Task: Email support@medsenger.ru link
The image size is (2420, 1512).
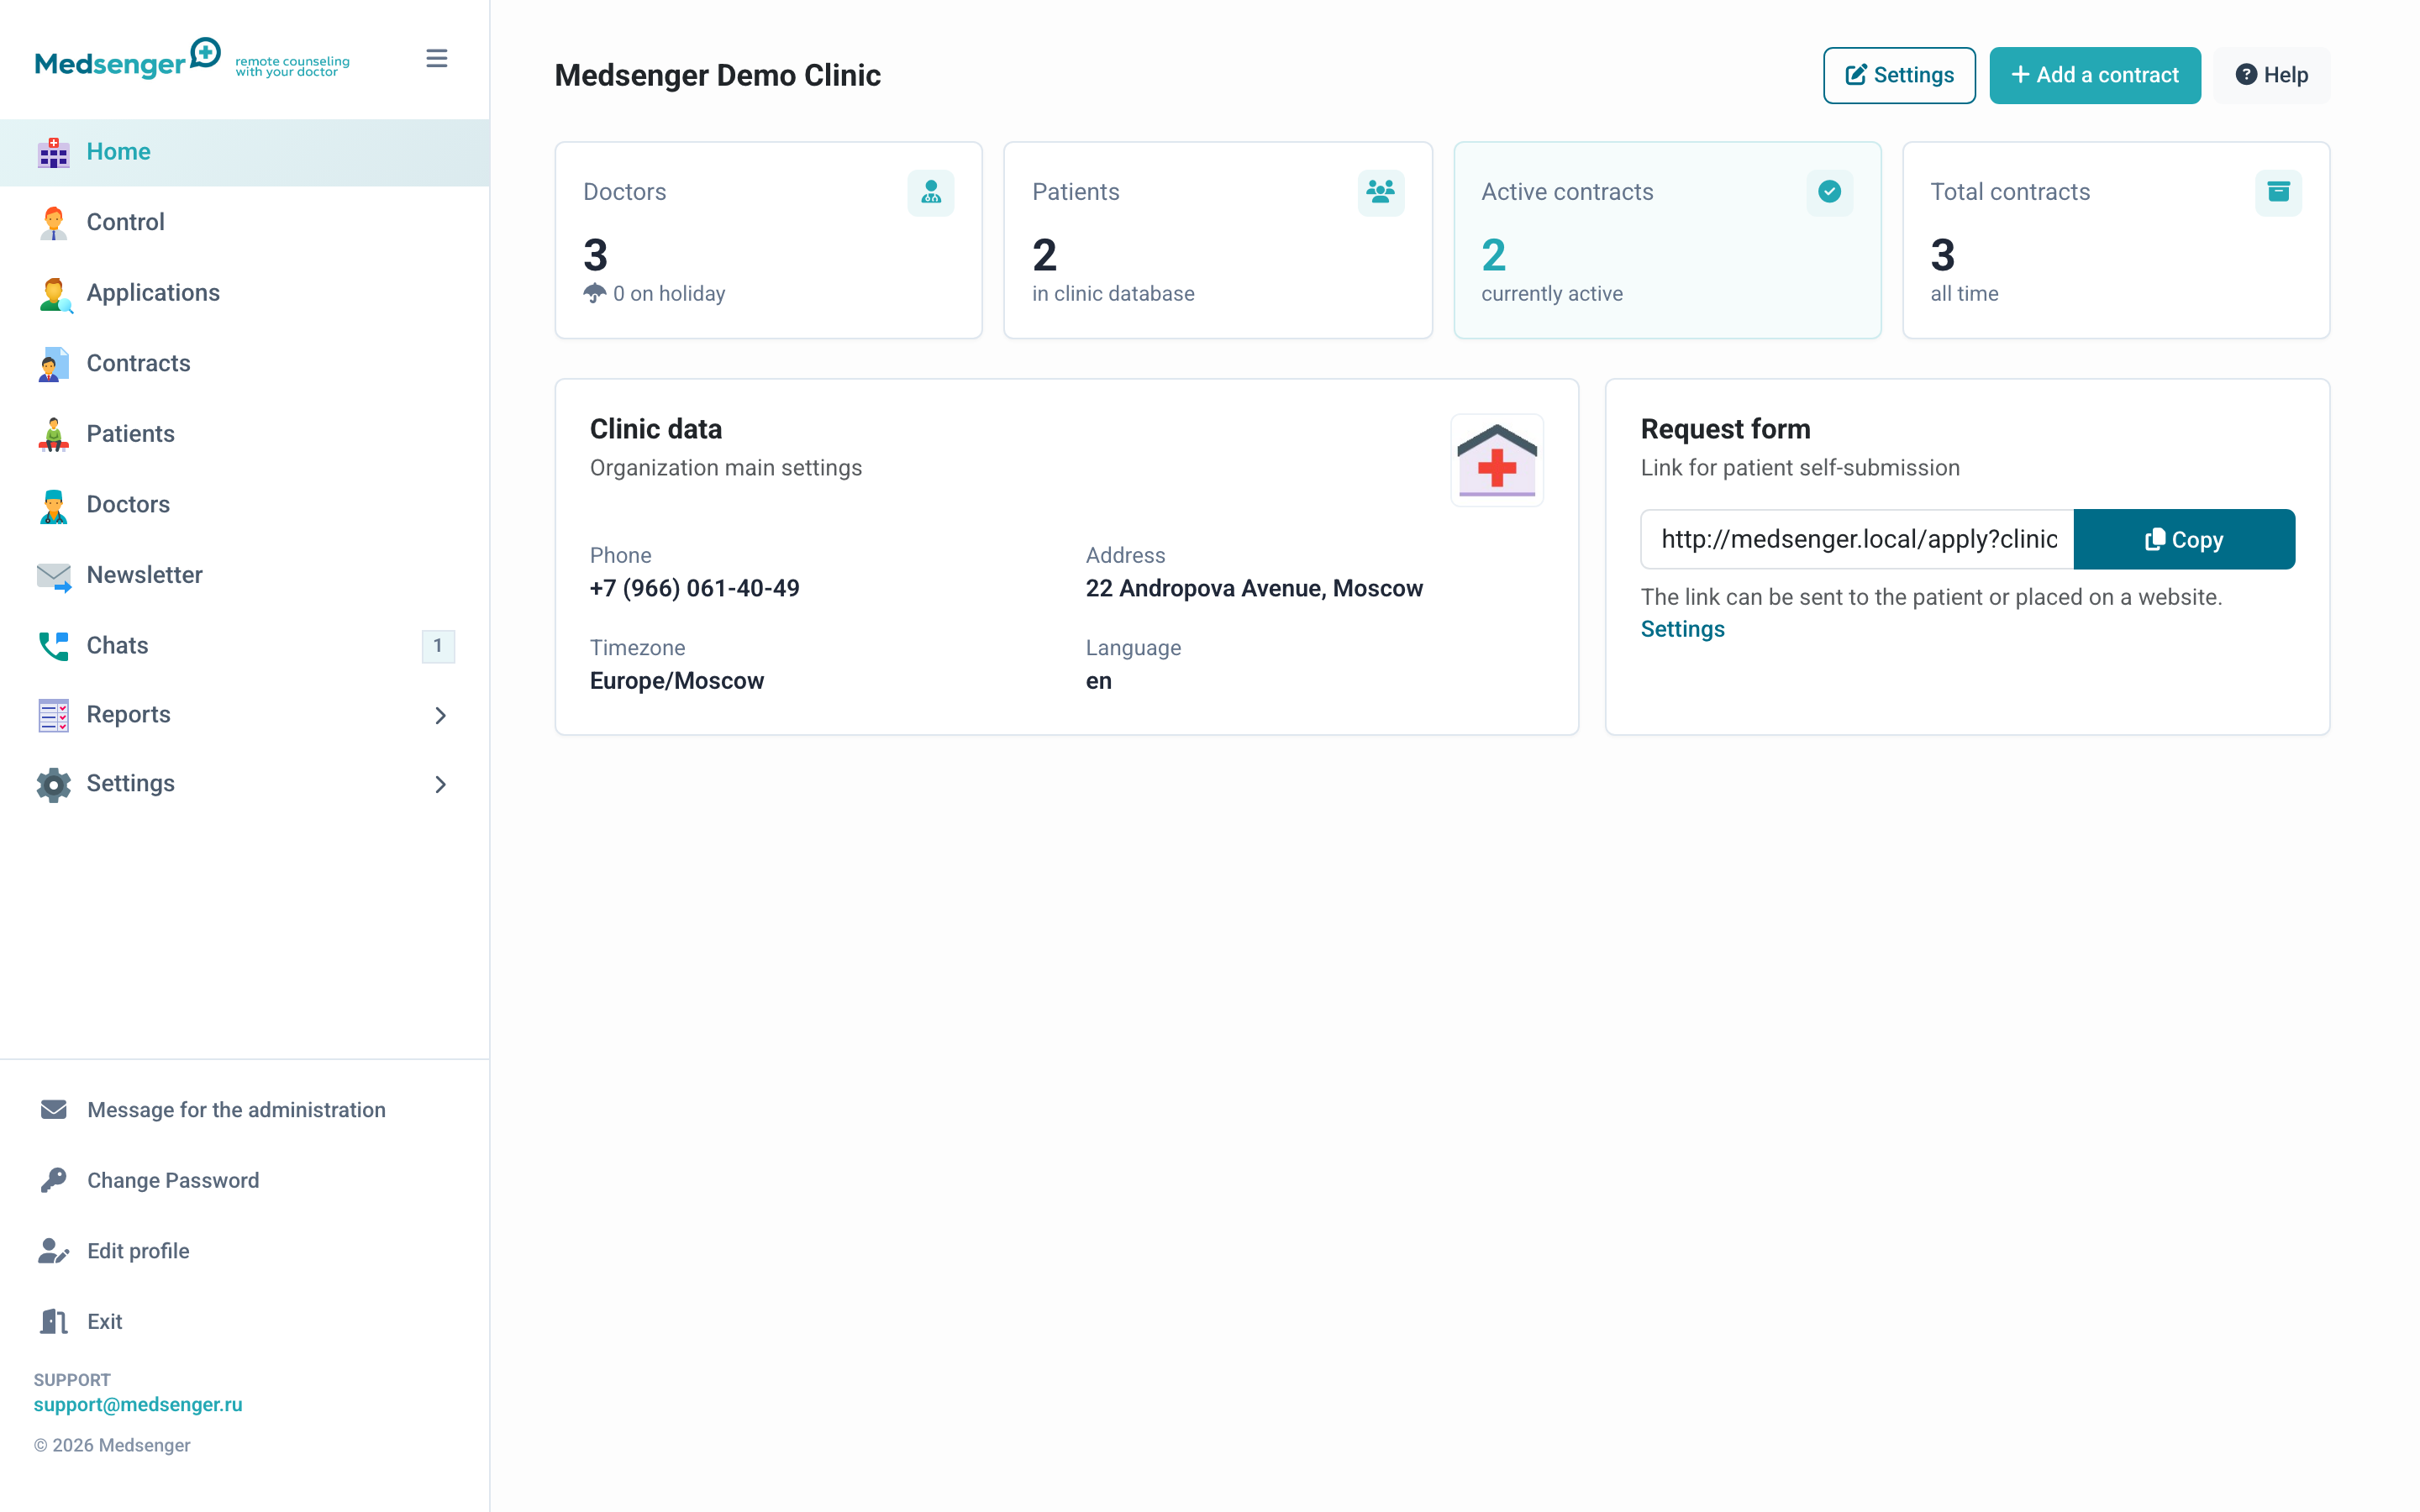Action: 138,1404
